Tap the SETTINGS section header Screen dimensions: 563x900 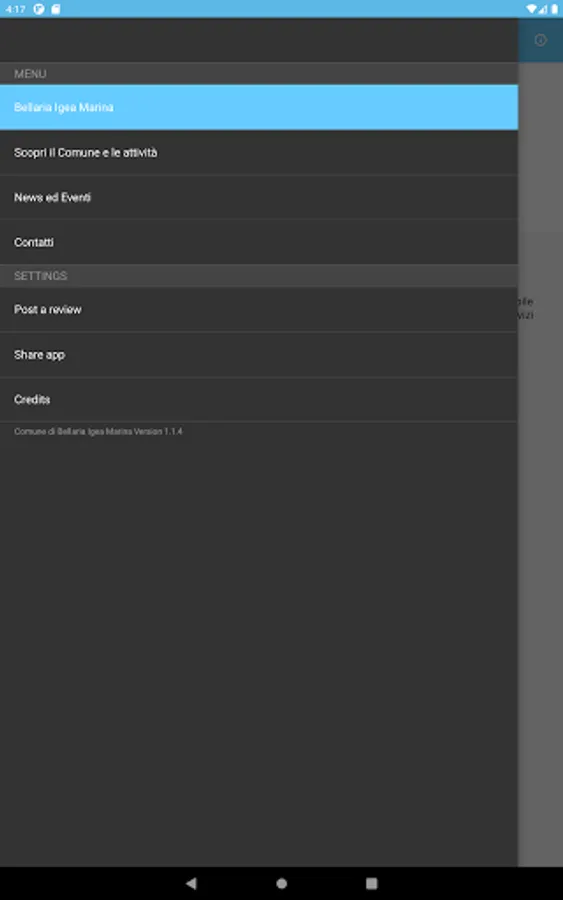pyautogui.click(x=259, y=276)
